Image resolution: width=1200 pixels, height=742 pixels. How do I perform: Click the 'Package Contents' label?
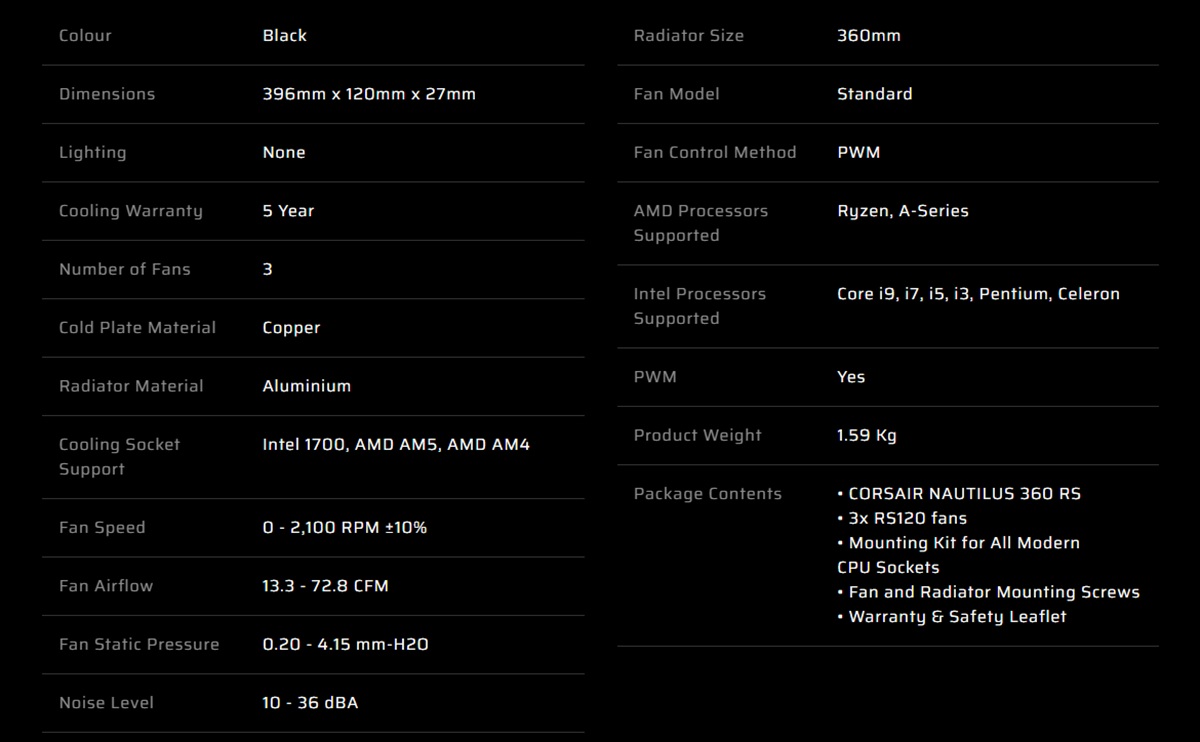click(x=708, y=494)
